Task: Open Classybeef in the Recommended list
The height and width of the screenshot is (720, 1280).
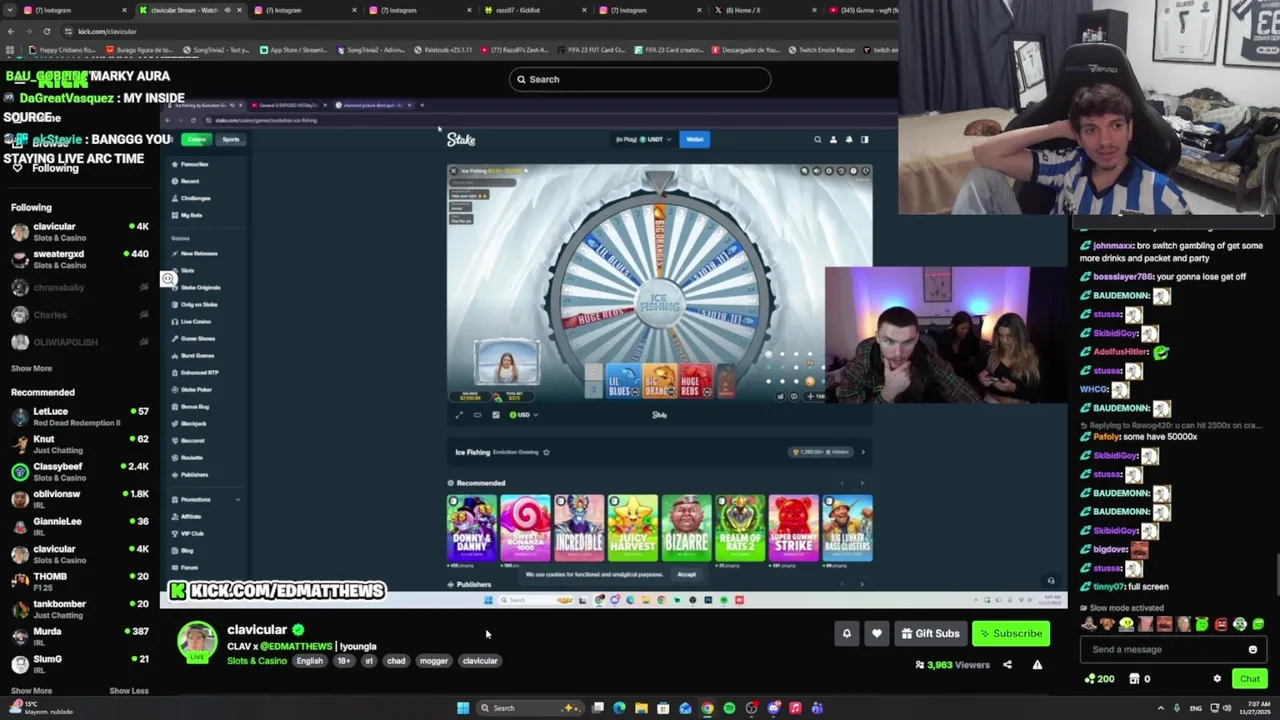Action: point(80,471)
